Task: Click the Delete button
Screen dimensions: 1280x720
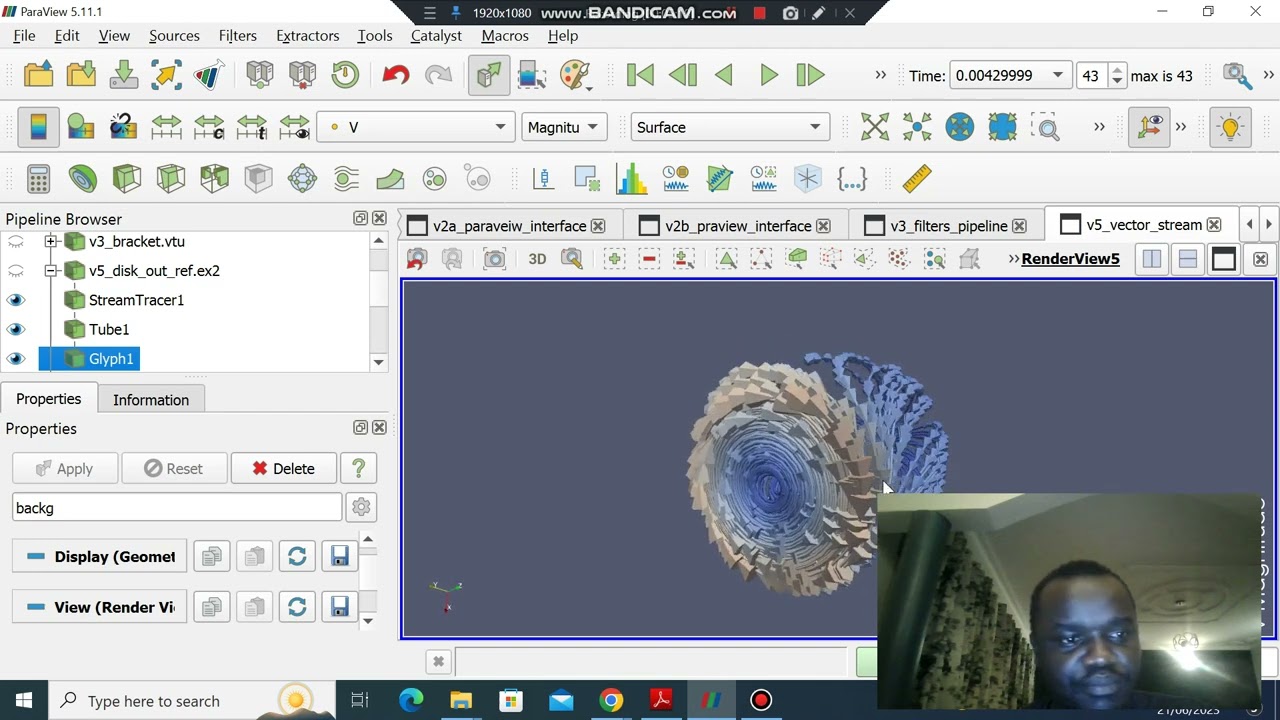Action: click(283, 468)
